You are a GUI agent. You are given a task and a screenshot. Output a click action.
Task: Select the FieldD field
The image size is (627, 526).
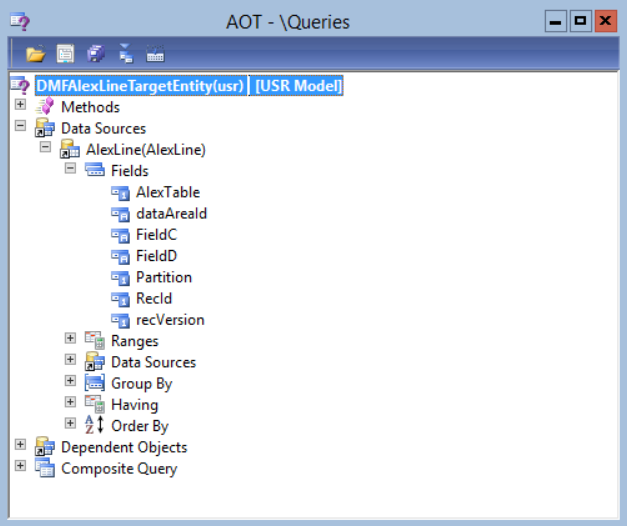click(x=156, y=256)
